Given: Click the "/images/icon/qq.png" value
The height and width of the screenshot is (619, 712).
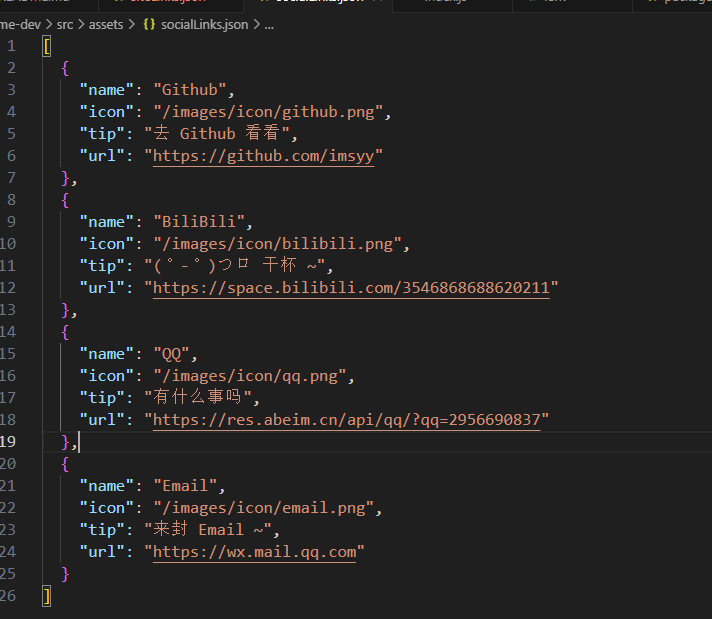Looking at the screenshot, I should pos(250,376).
